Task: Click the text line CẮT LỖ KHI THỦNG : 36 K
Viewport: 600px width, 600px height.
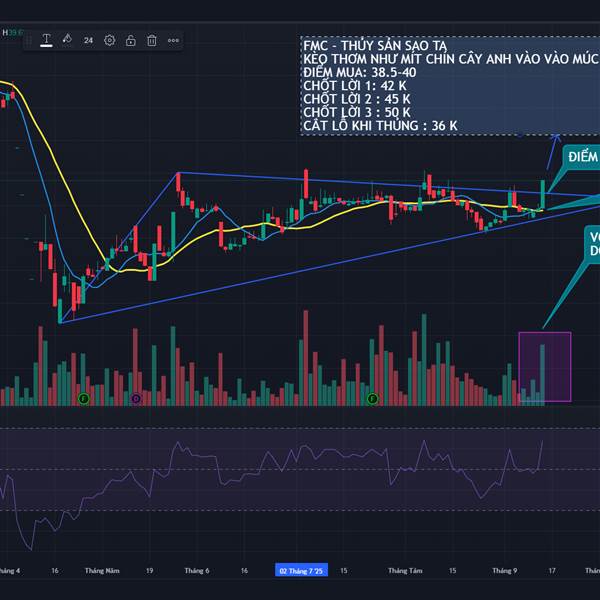Action: point(380,126)
